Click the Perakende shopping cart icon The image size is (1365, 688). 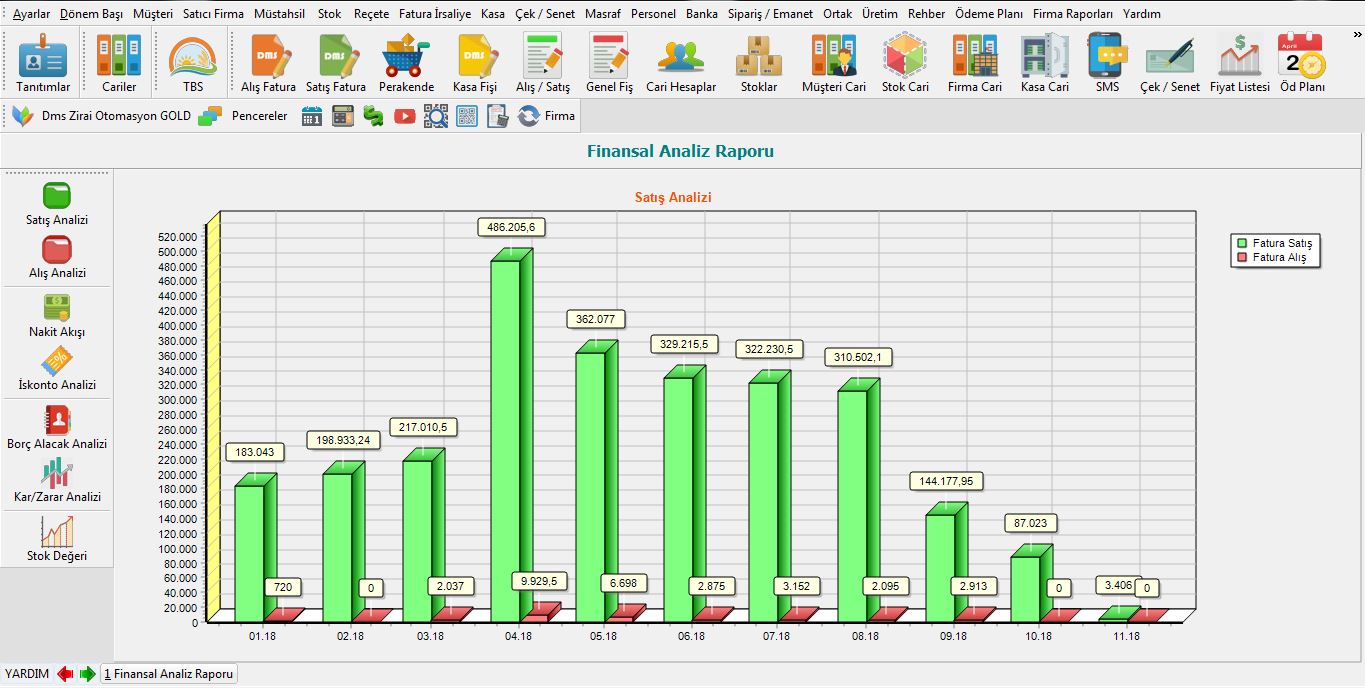406,57
